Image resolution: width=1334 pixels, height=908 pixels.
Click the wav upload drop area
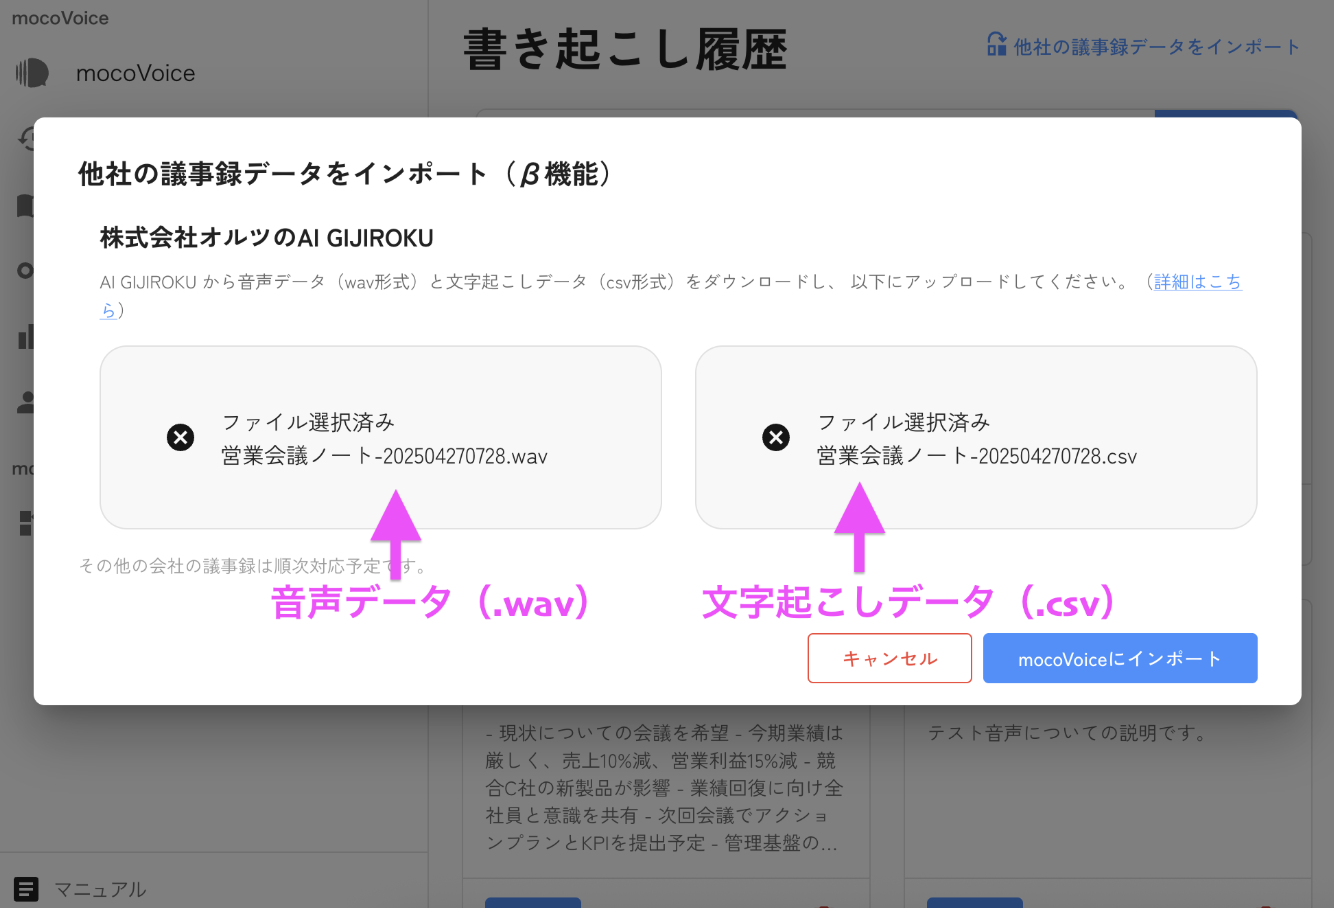pyautogui.click(x=381, y=437)
